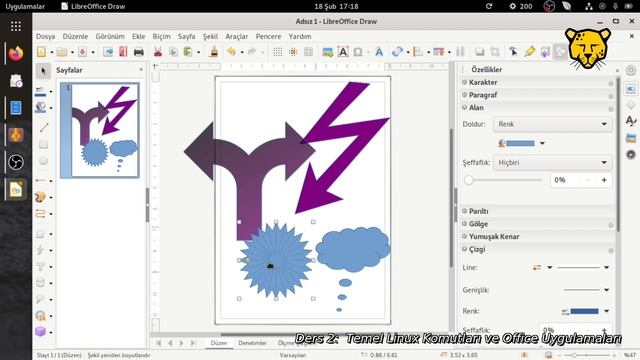
Task: Select the arrow Select tool in drawing toolbar
Action: [43, 71]
